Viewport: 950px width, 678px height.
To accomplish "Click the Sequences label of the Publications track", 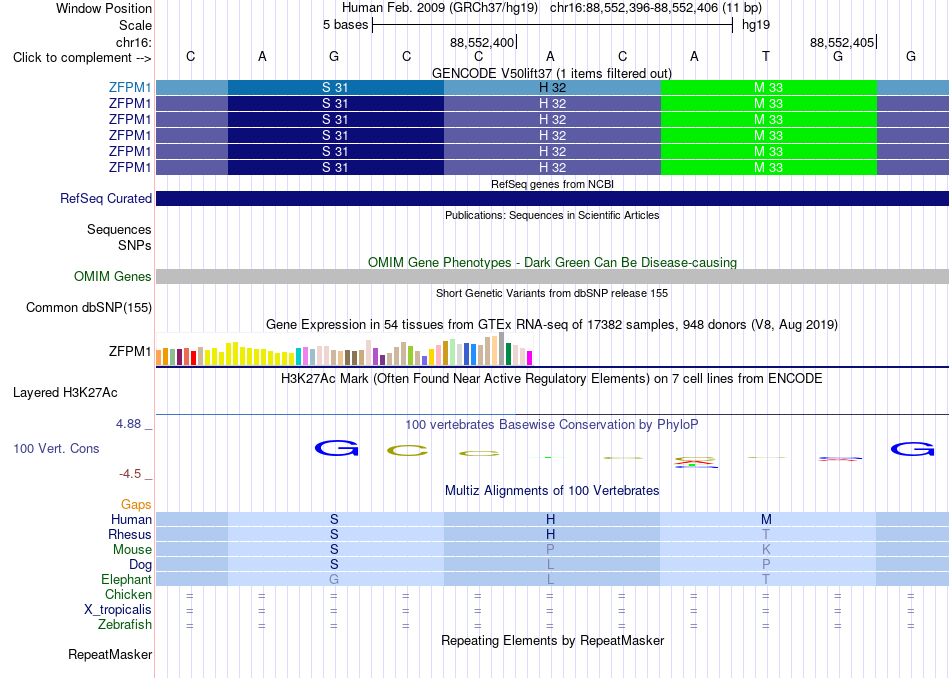I will [119, 229].
